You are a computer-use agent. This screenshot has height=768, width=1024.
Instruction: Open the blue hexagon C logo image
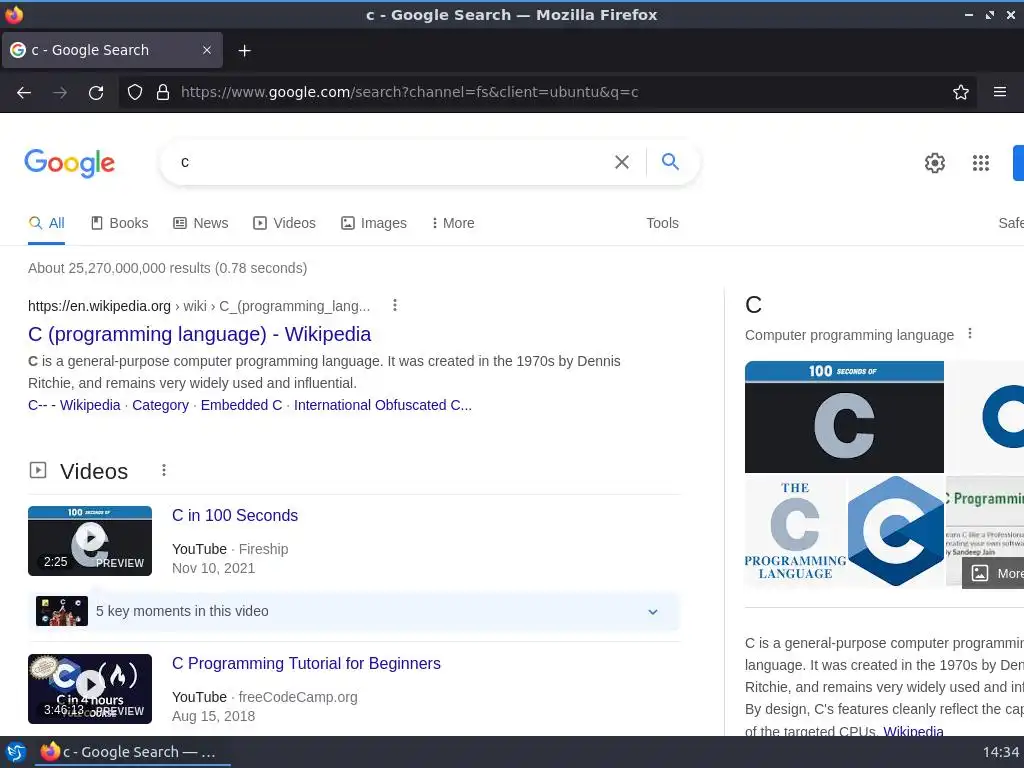coord(895,531)
